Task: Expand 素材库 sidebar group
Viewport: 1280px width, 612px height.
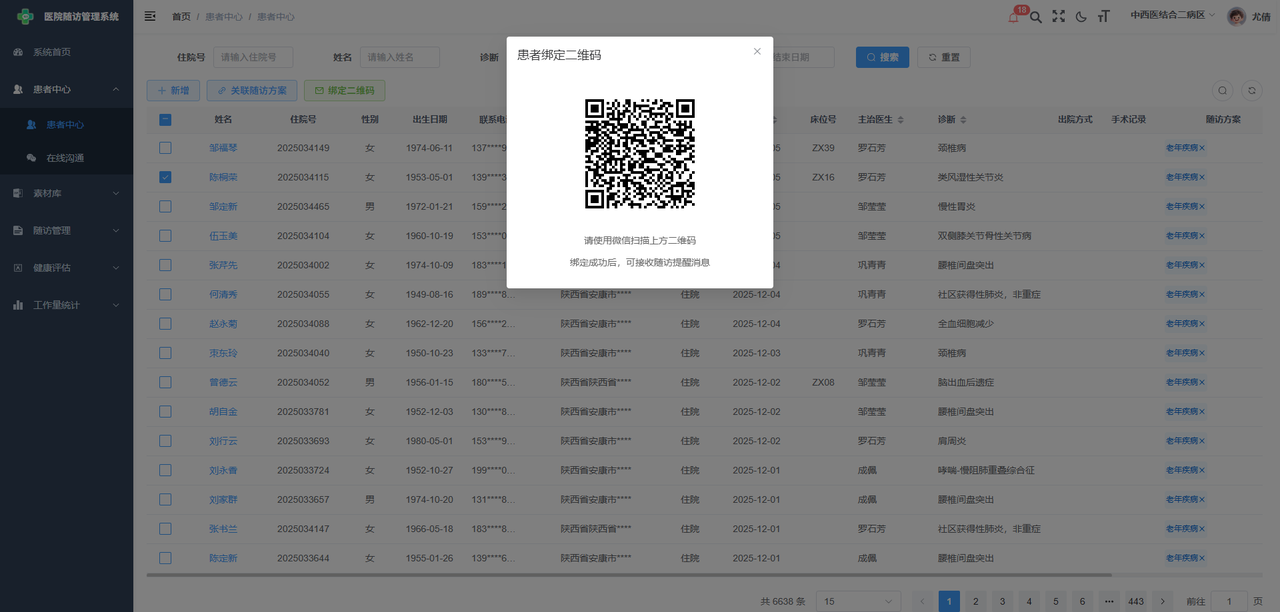Action: click(66, 193)
